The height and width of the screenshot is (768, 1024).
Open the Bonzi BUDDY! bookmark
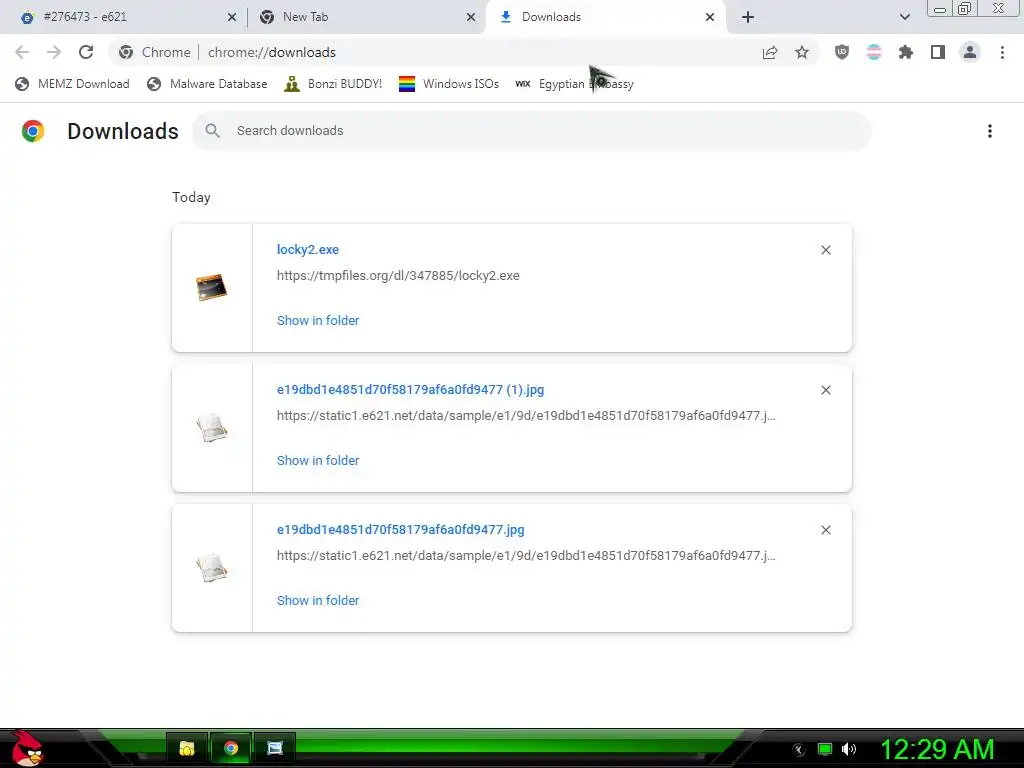pyautogui.click(x=333, y=84)
